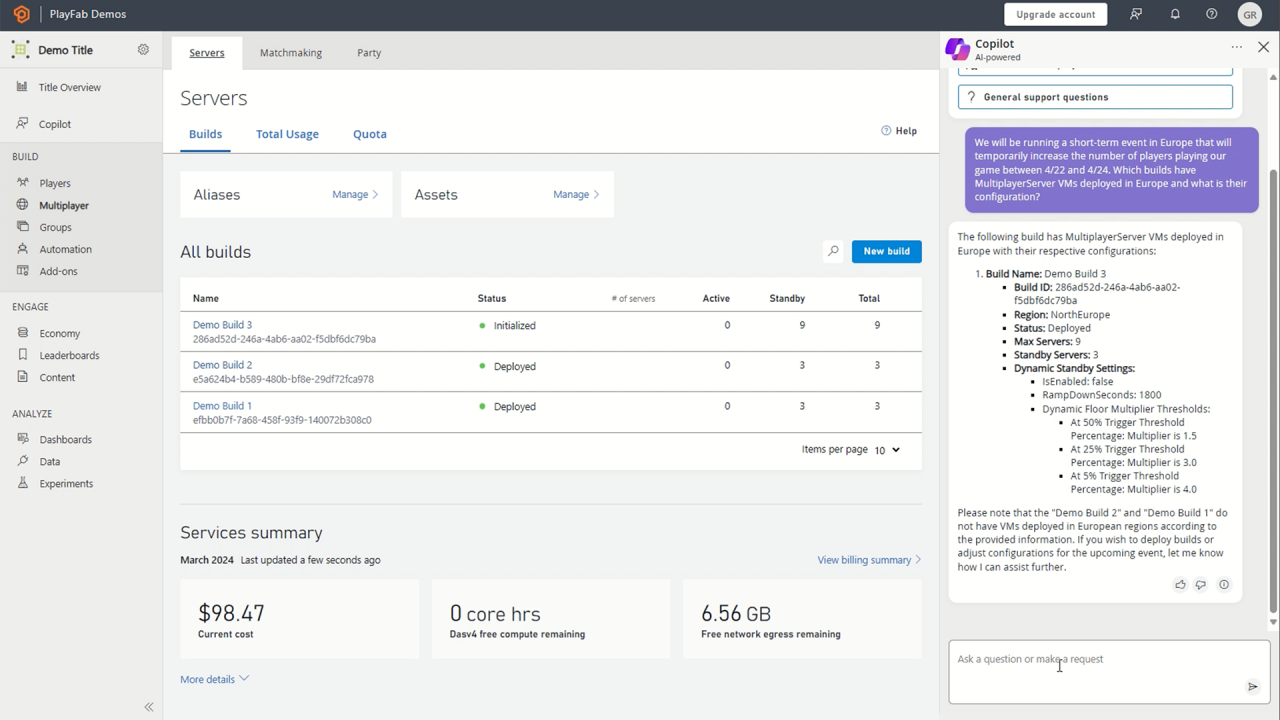Focus the Ask a question input field
Screen dimensions: 1280x720
1109,672
